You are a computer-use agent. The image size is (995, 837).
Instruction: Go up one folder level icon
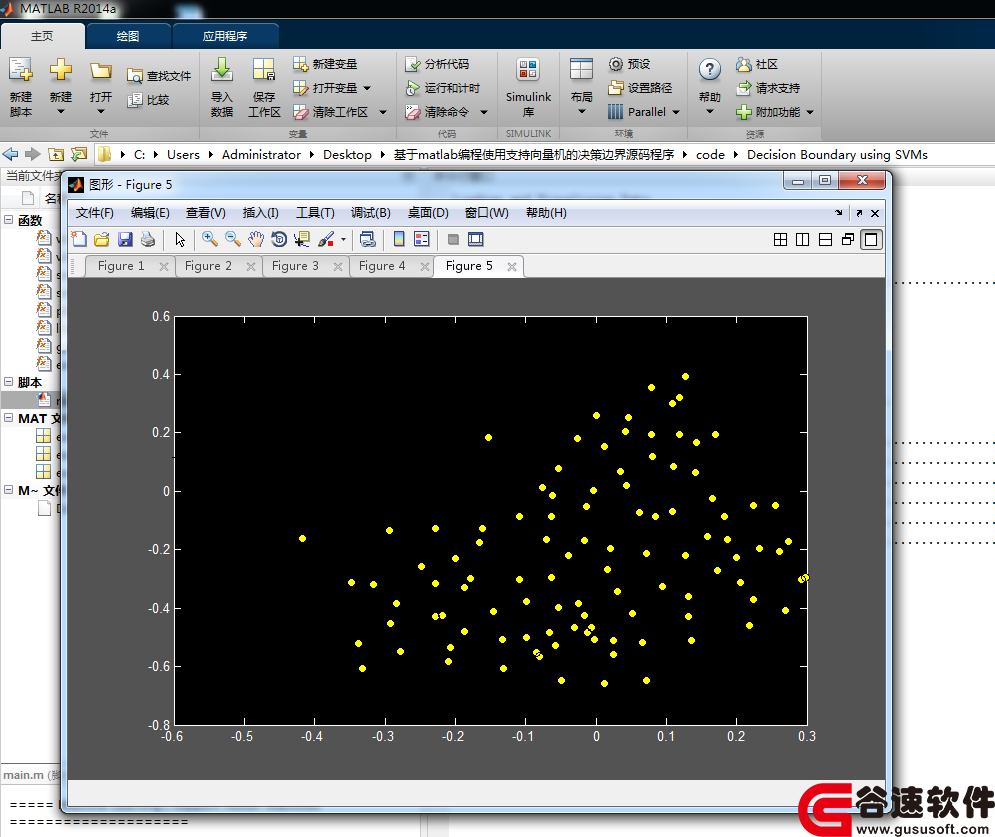56,154
